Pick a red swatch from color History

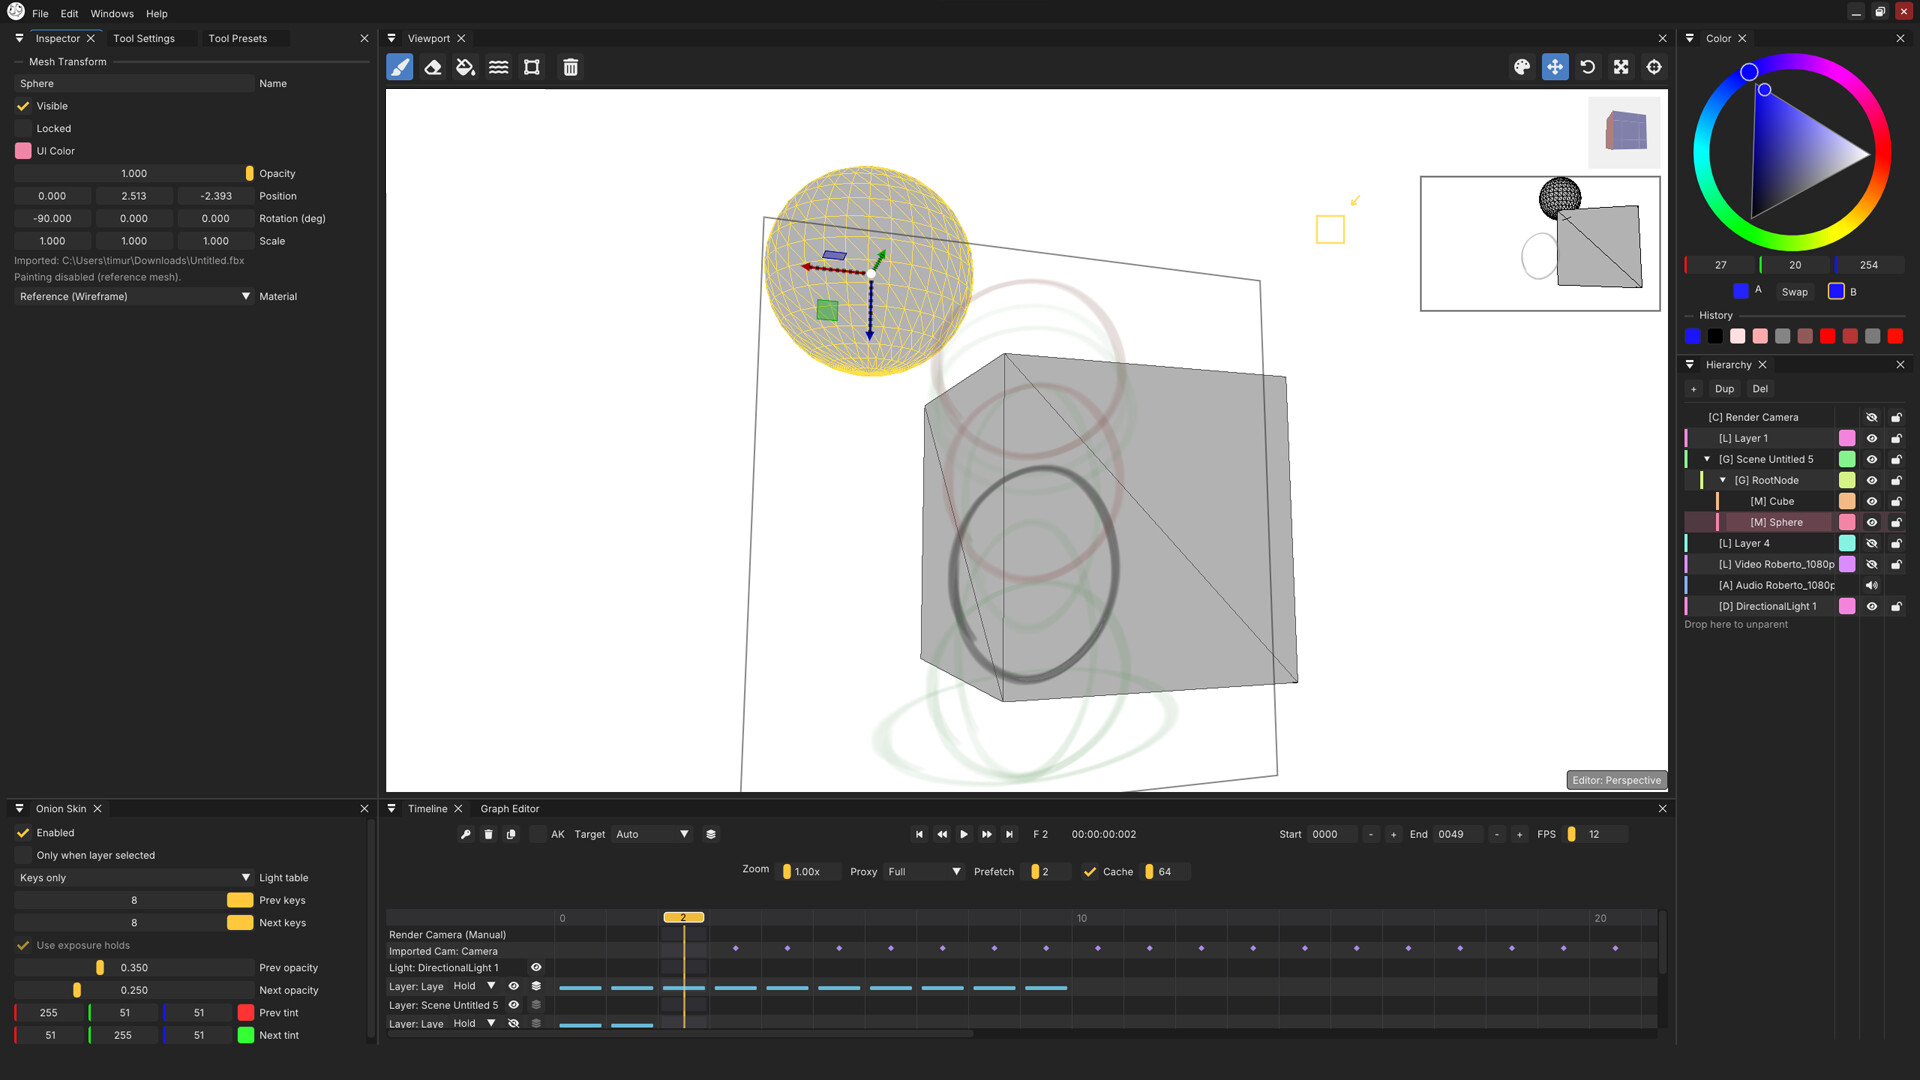click(1827, 336)
